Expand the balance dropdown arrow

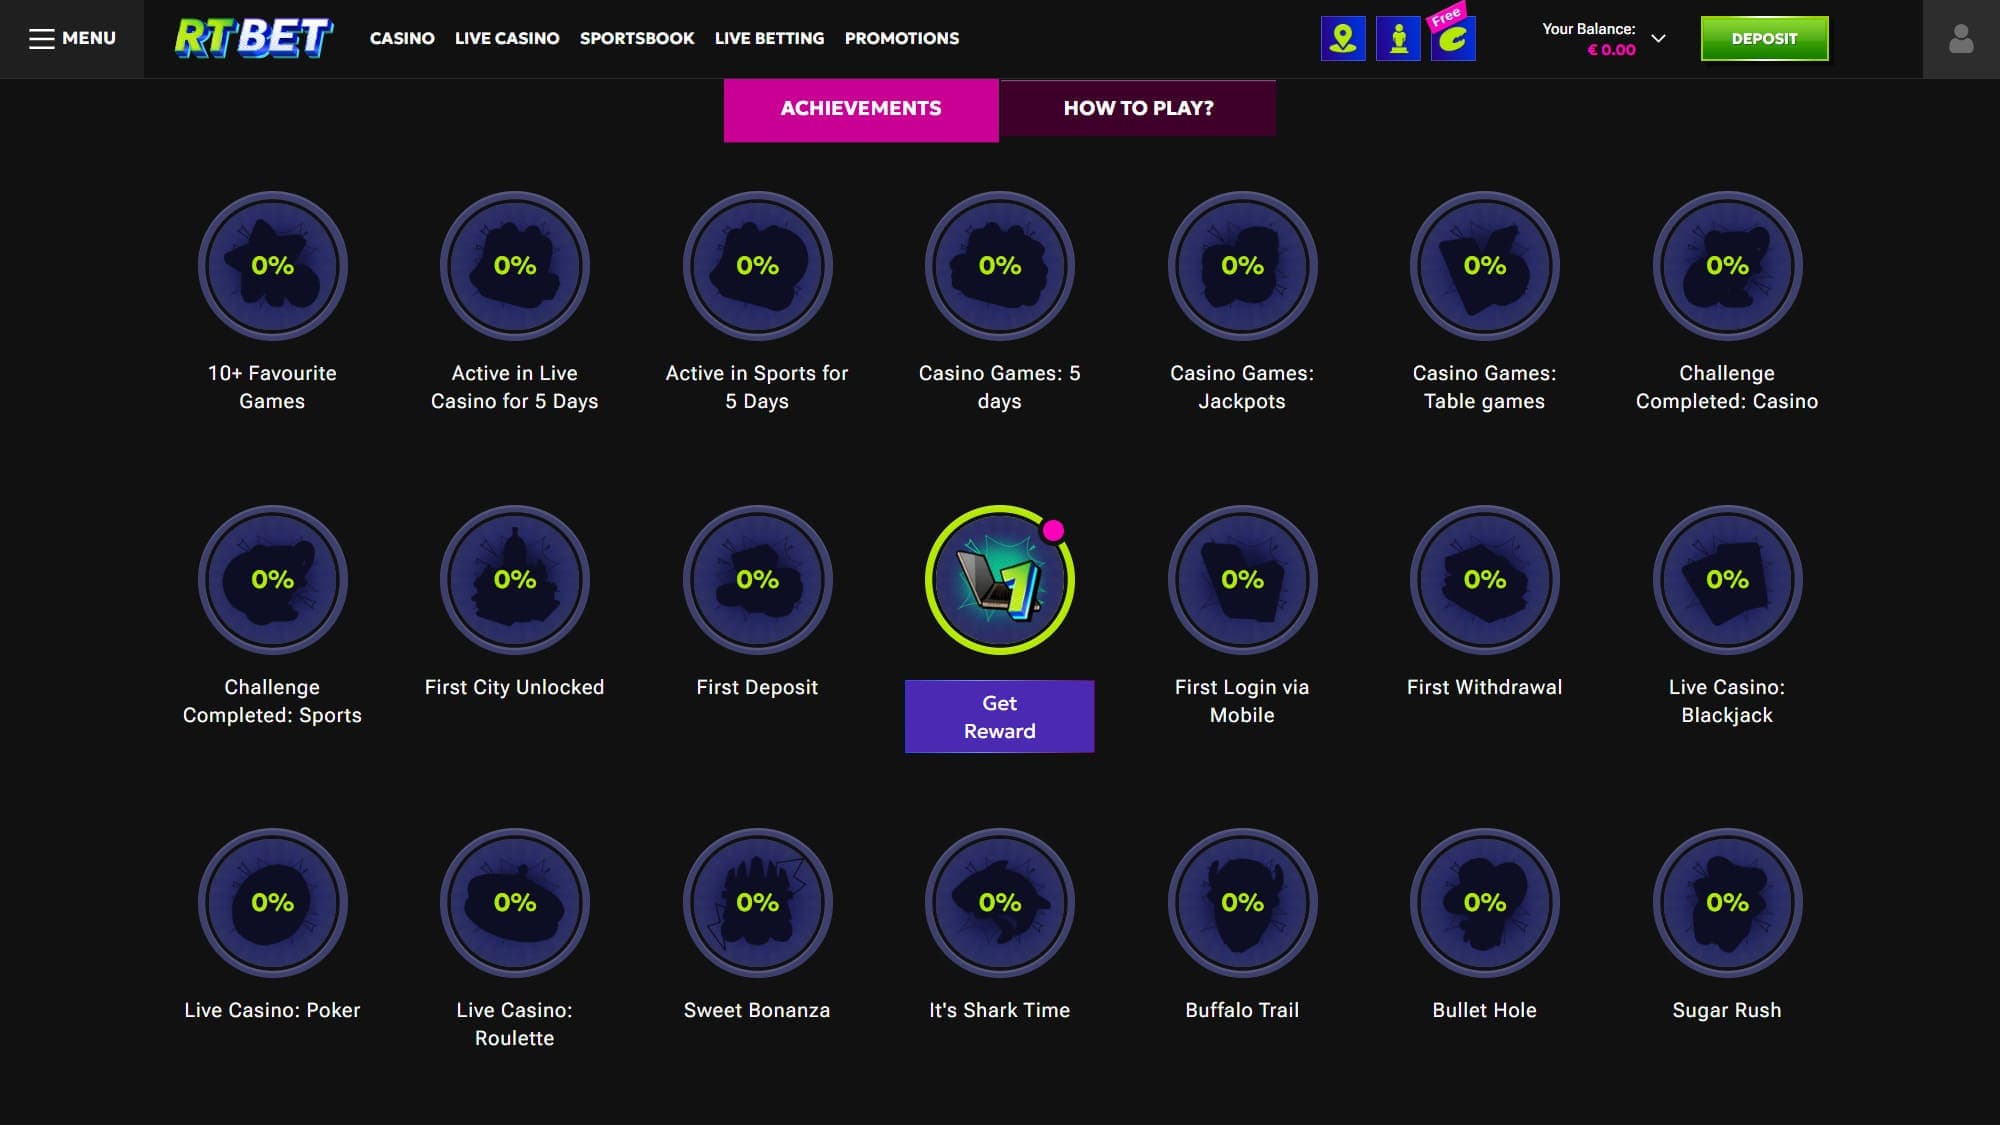pos(1658,39)
